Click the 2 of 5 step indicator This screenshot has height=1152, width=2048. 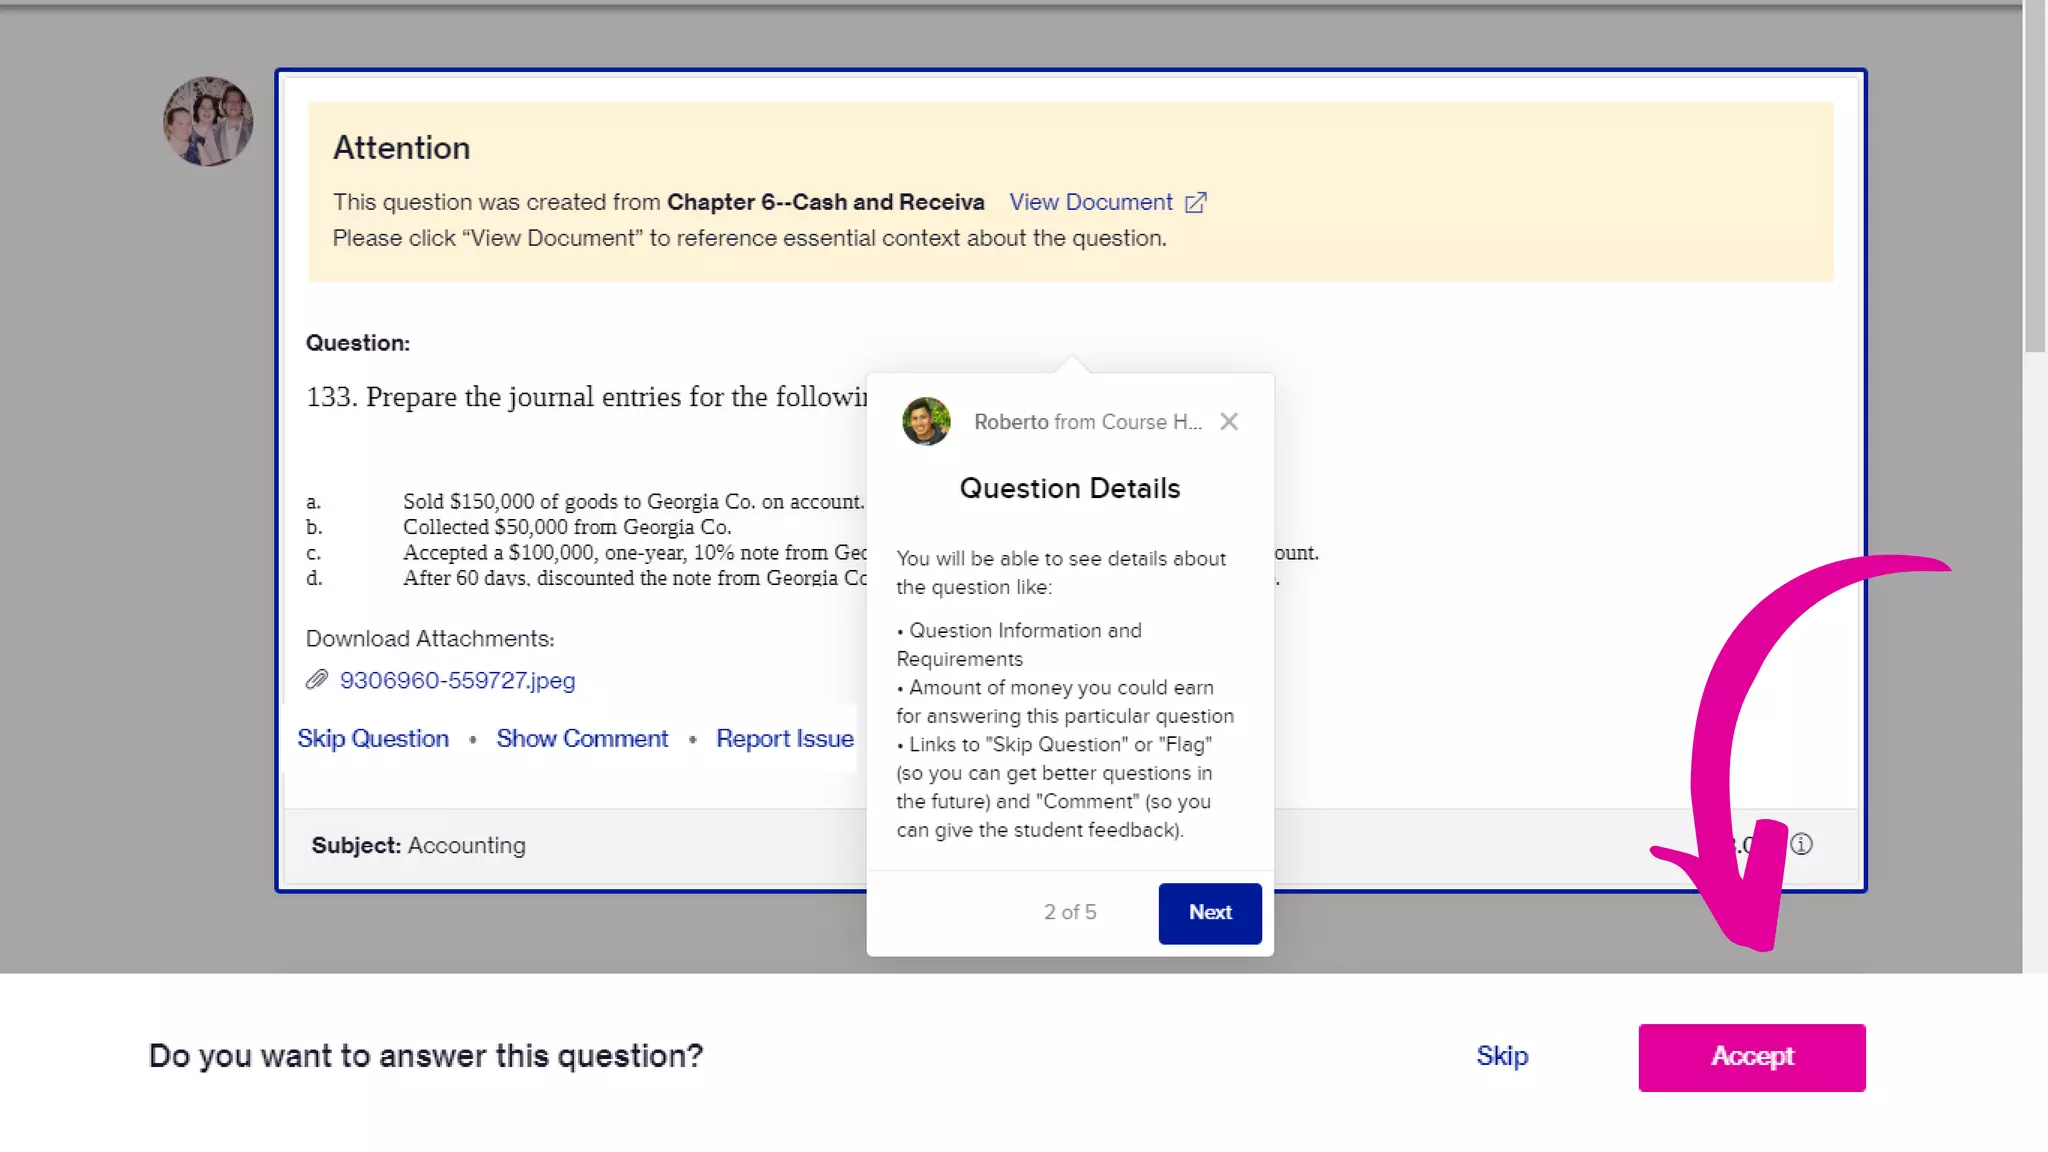[1069, 912]
